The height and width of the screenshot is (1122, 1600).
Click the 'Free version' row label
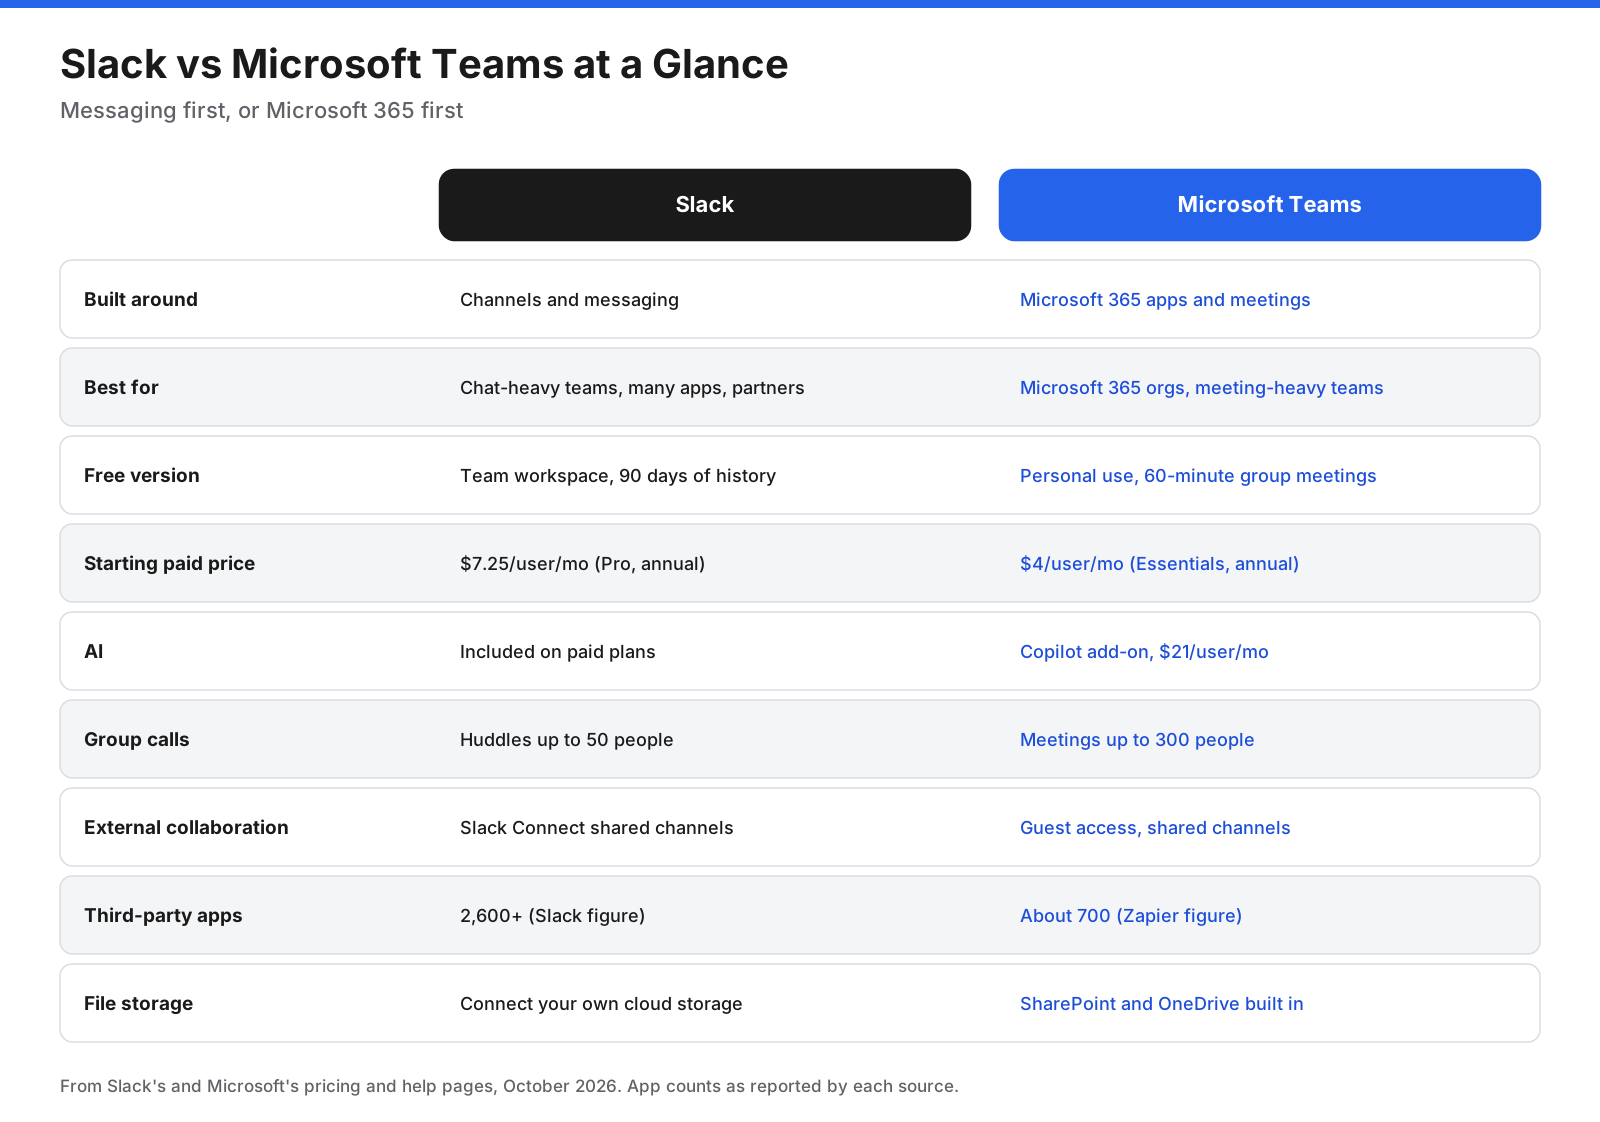pos(142,475)
